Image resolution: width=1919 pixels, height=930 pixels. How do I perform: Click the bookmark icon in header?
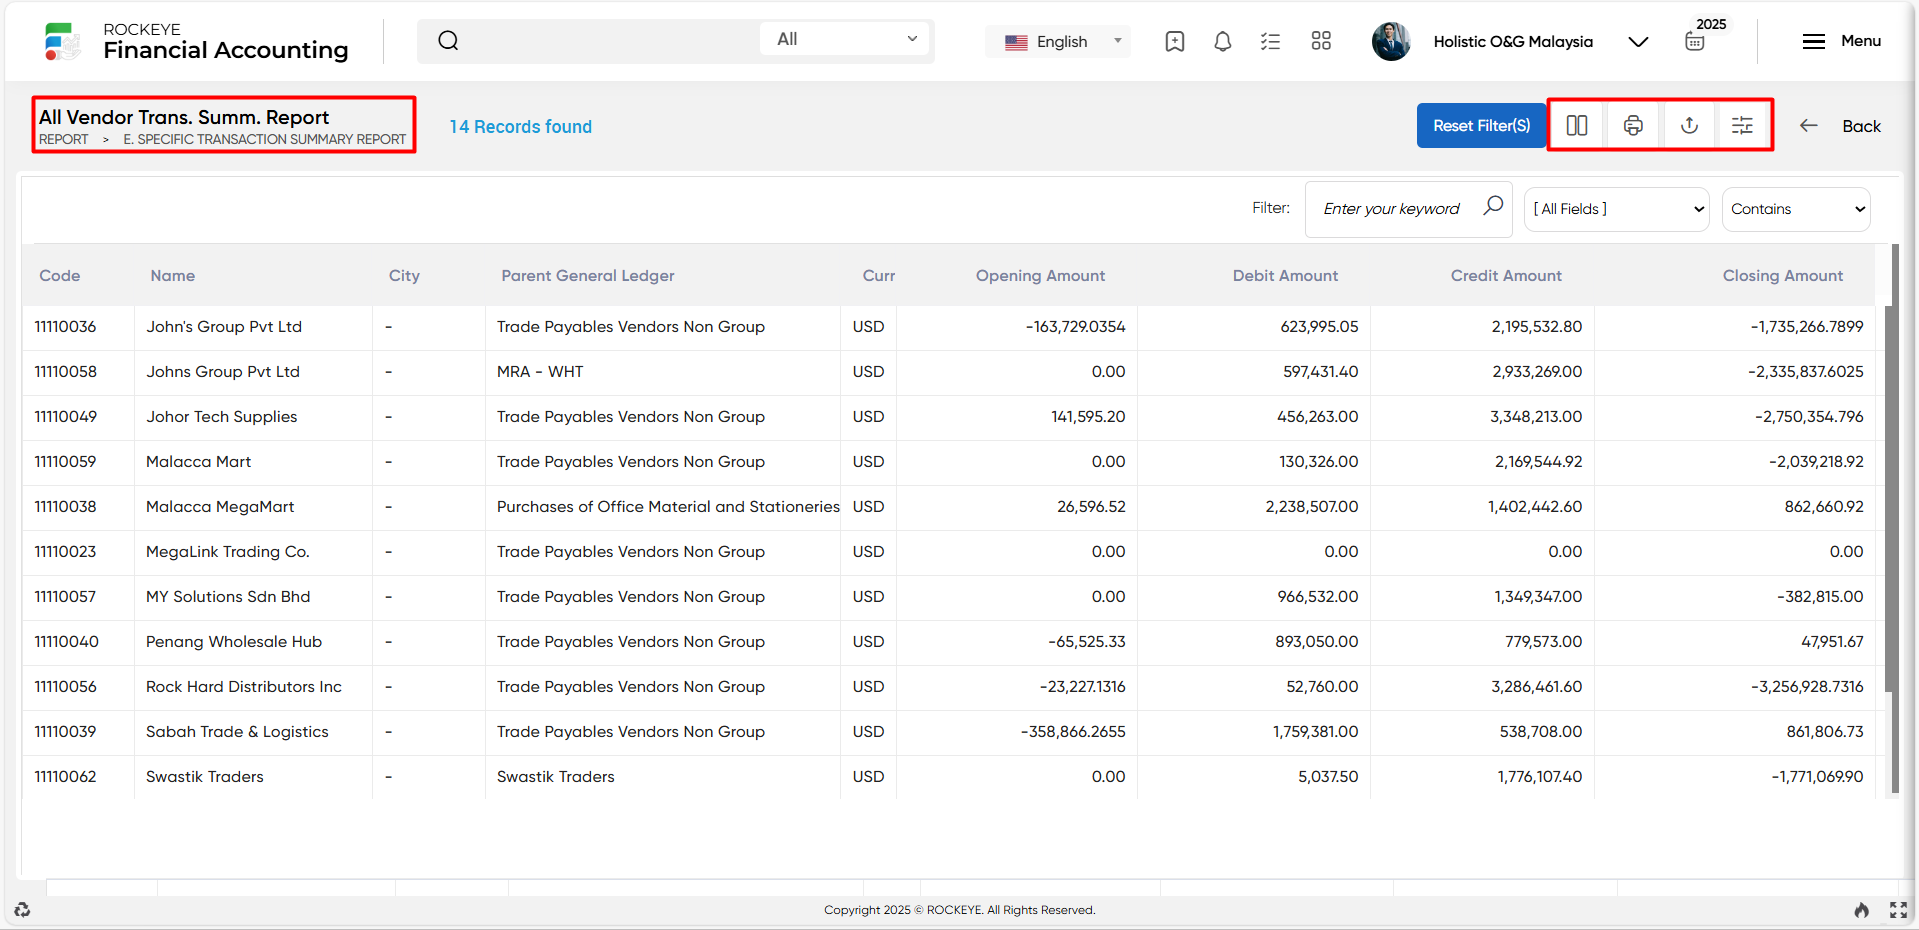[x=1175, y=41]
